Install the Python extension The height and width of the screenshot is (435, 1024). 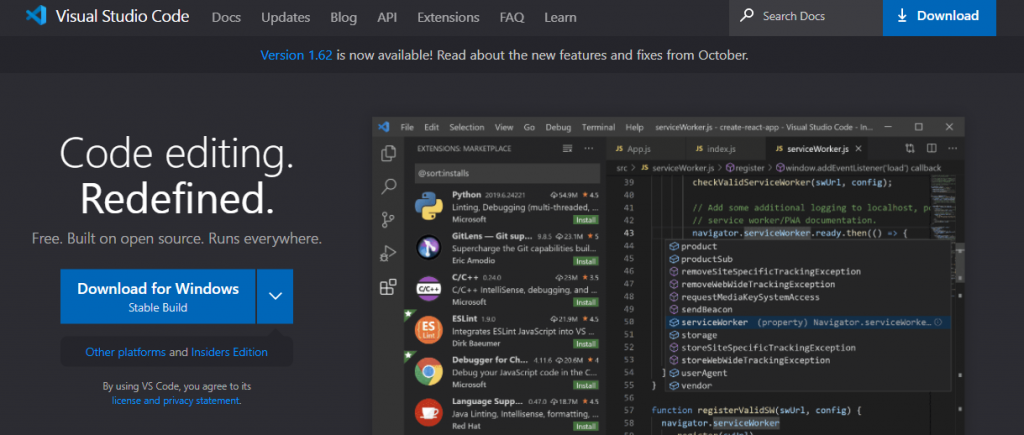click(586, 220)
